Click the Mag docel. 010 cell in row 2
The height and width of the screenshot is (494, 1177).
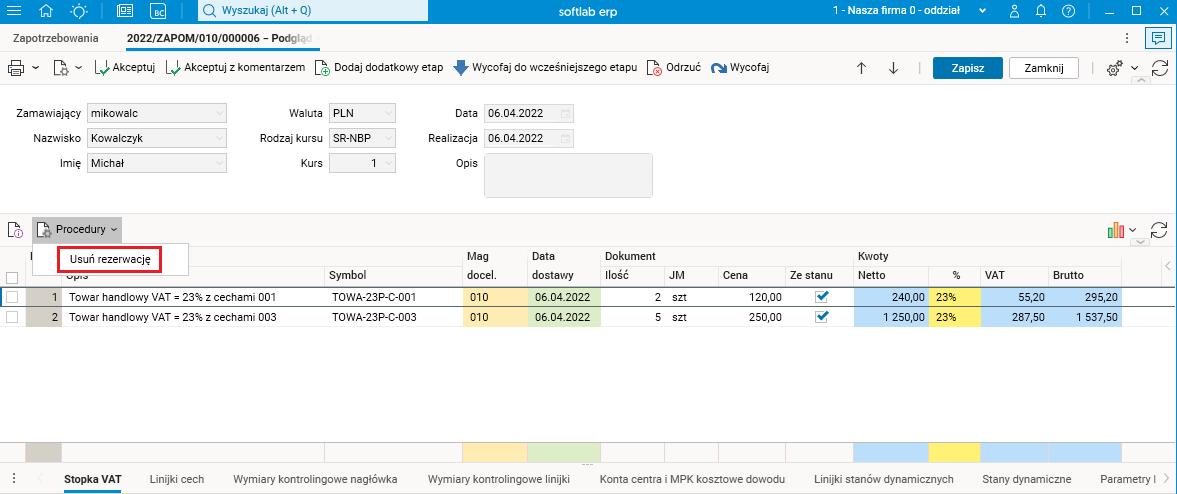[x=495, y=317]
